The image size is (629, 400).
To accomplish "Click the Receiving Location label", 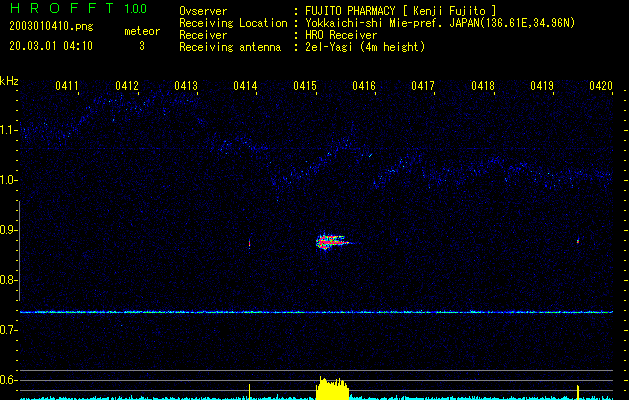I will (x=233, y=23).
